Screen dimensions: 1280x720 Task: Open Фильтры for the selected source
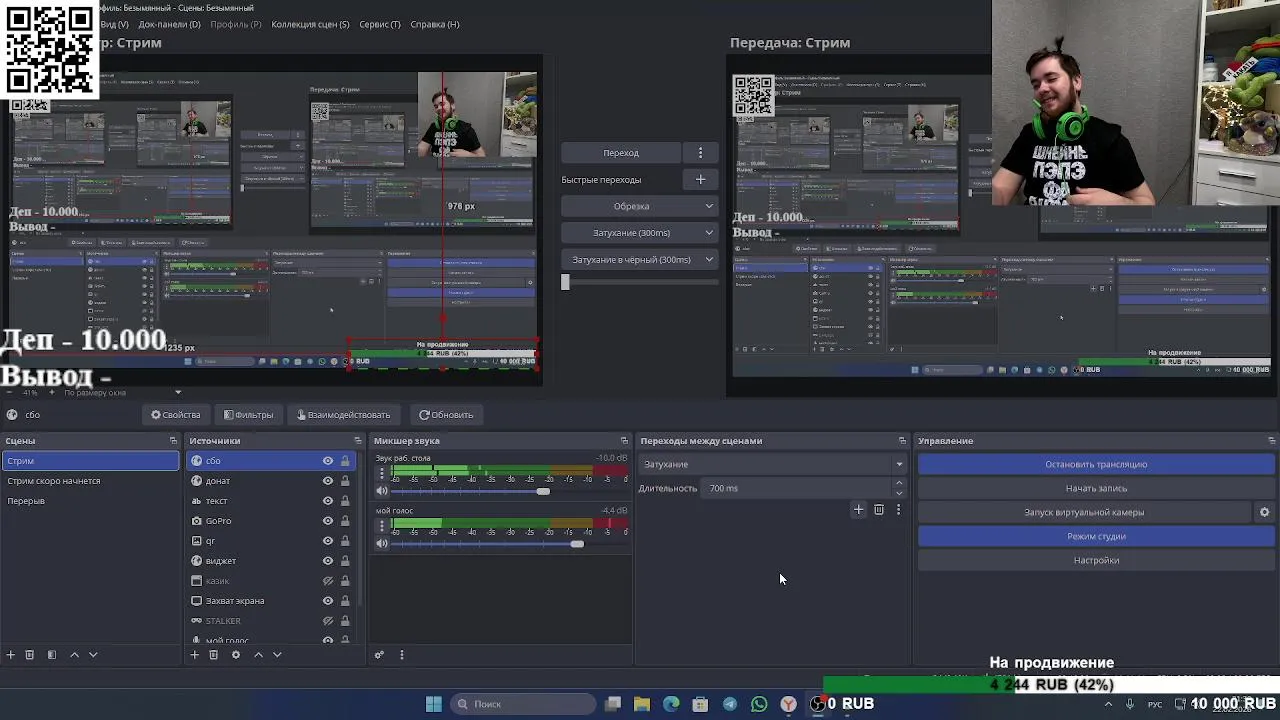coord(248,414)
